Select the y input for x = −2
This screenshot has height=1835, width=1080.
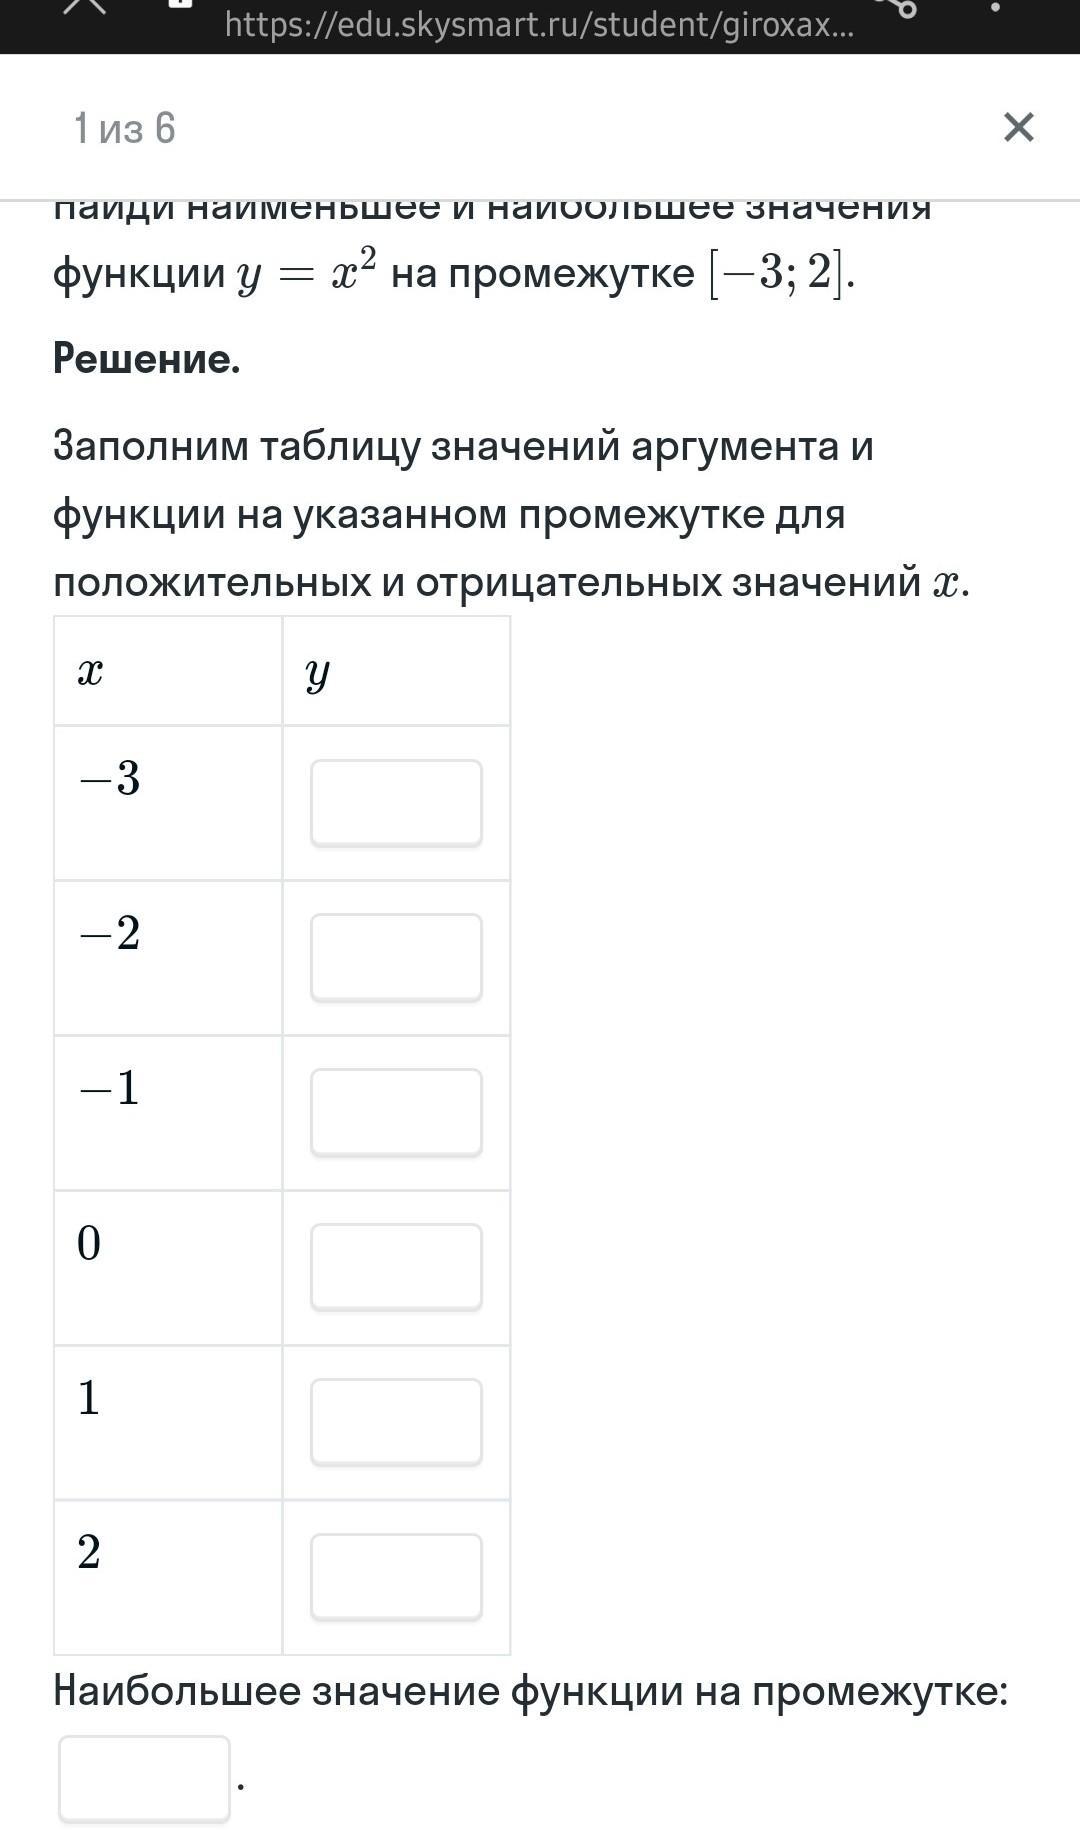click(396, 957)
